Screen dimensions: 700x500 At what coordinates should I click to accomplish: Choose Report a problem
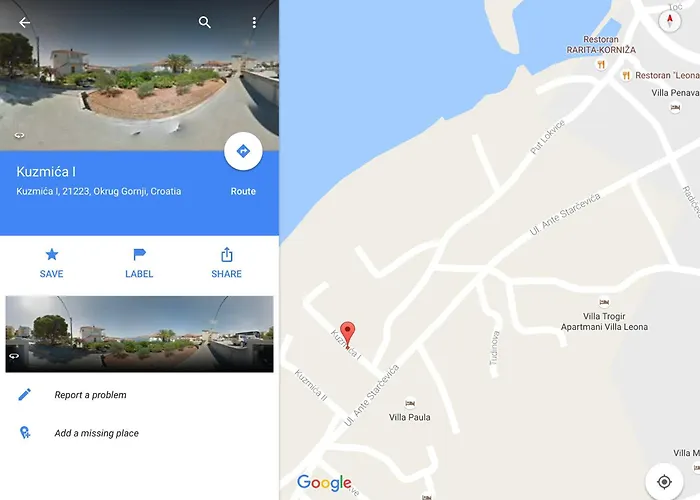tap(90, 395)
